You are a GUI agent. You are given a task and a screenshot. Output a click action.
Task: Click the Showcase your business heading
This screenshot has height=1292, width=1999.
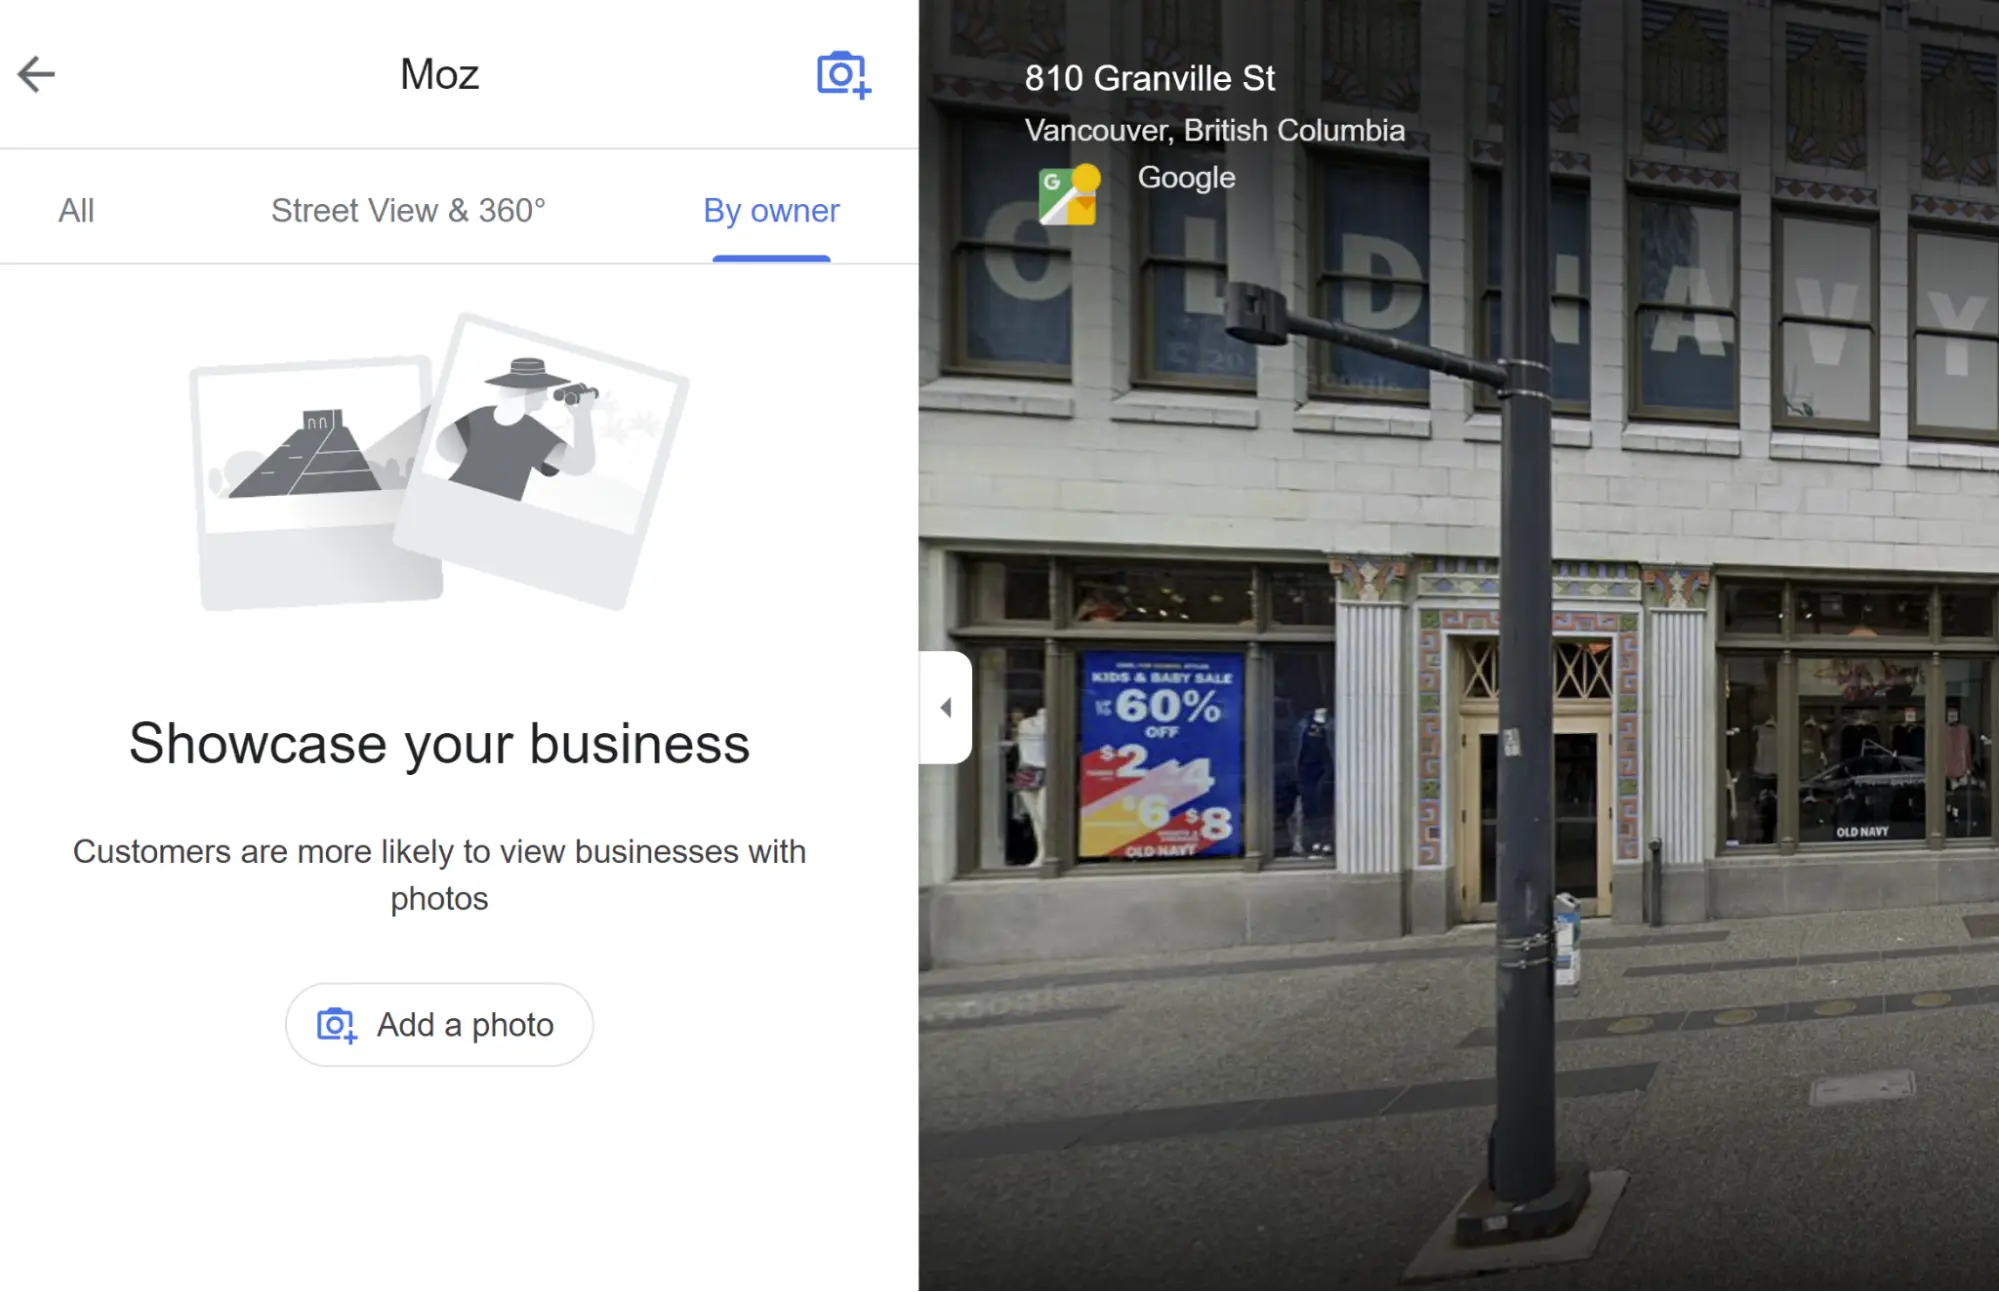point(439,744)
